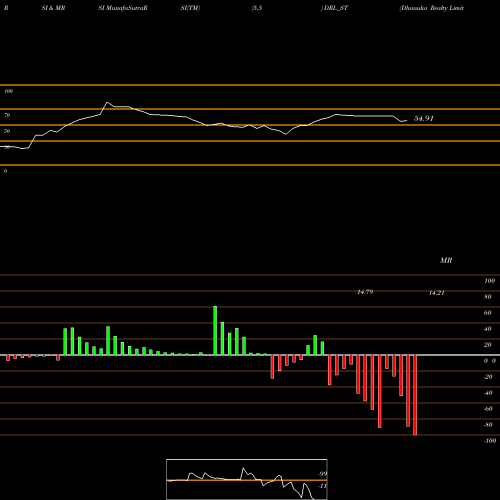Click the last red histogram bar reaching -100

415,395
